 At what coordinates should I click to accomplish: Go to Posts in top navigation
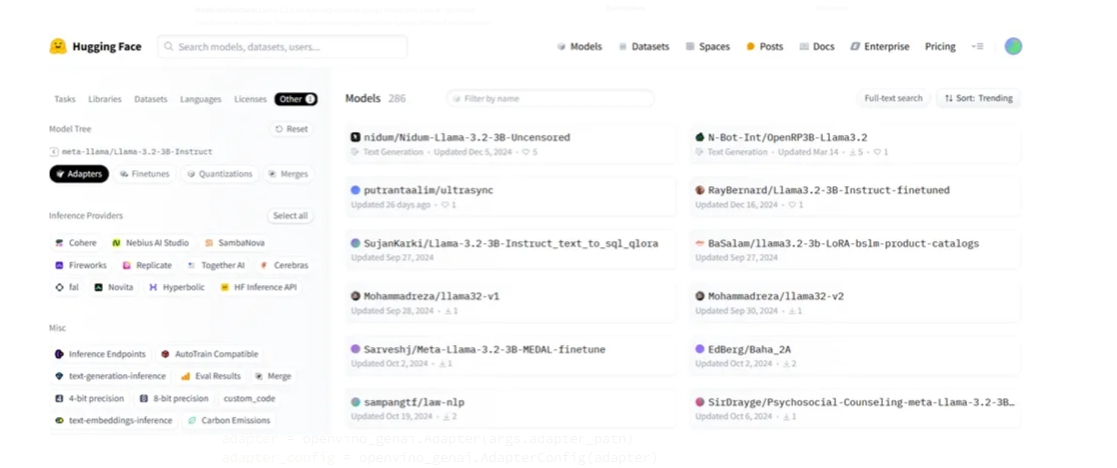pyautogui.click(x=764, y=46)
